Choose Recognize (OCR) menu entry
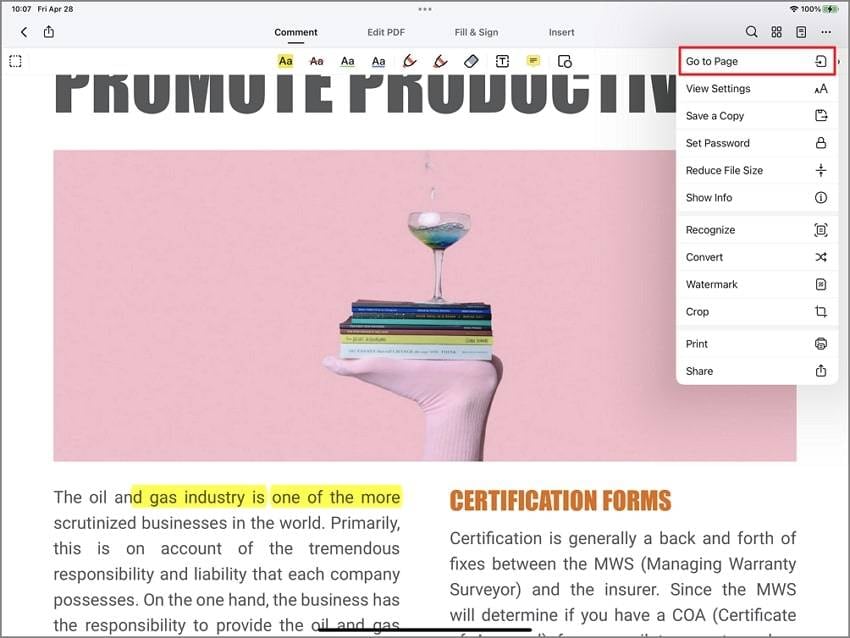Viewport: 850px width, 638px height. point(757,230)
